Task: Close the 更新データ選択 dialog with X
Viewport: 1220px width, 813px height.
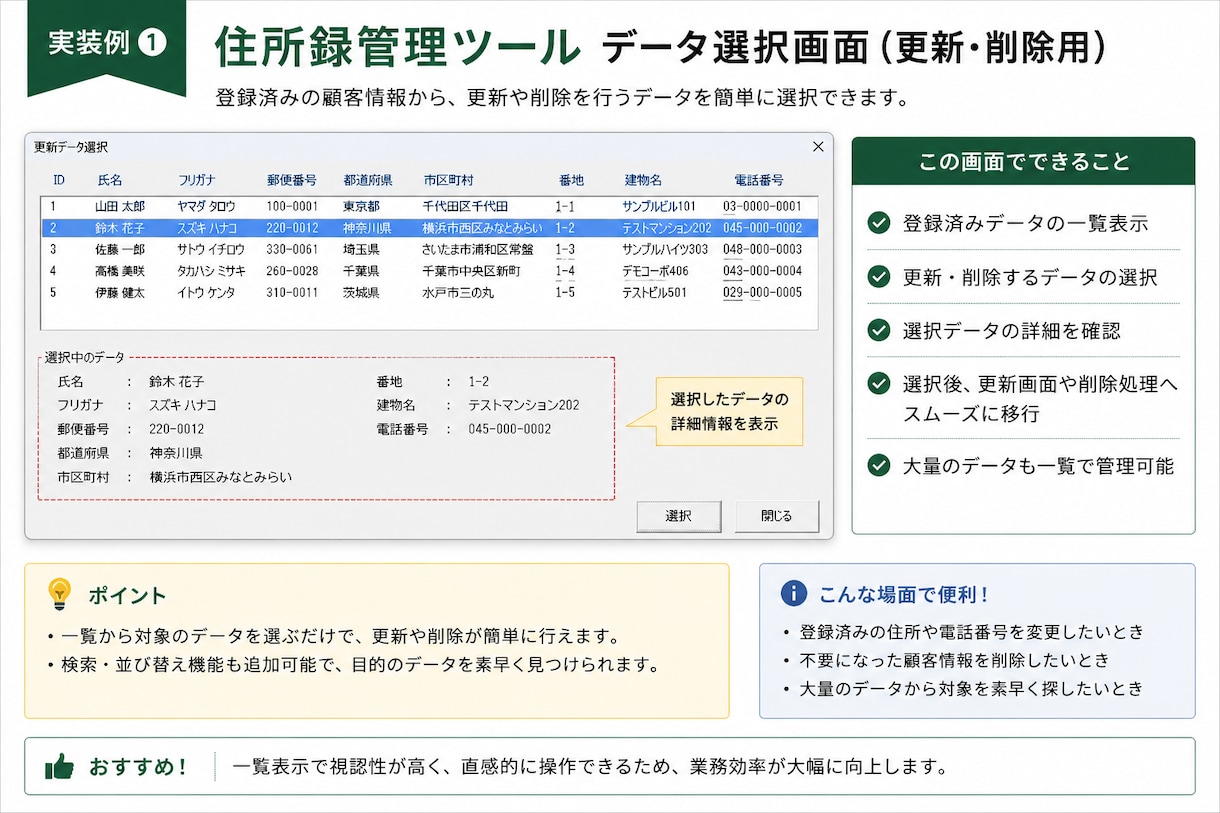Action: coord(817,147)
